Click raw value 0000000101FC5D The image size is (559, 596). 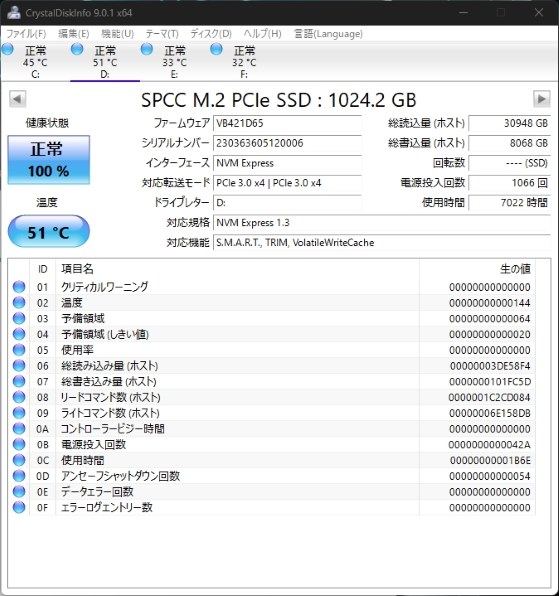490,382
